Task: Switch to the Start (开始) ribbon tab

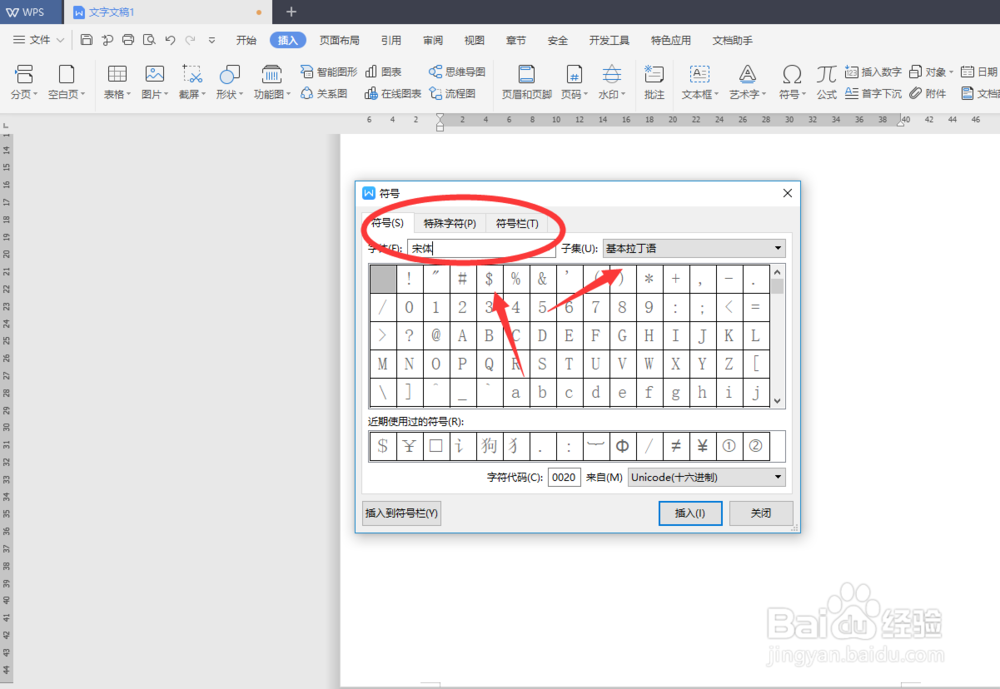Action: [246, 40]
